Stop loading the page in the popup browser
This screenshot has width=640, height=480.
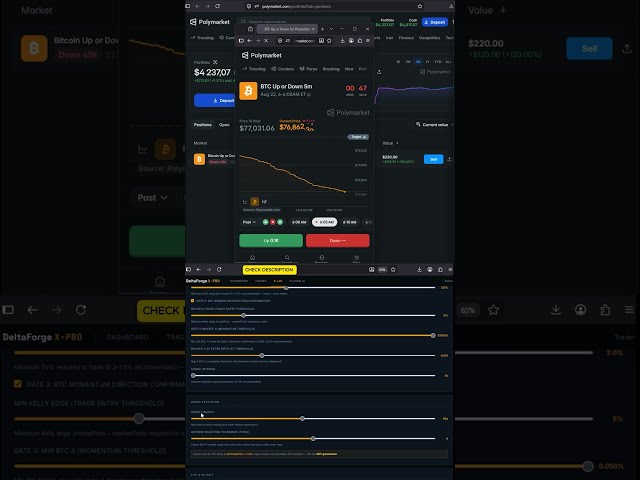coord(266,40)
